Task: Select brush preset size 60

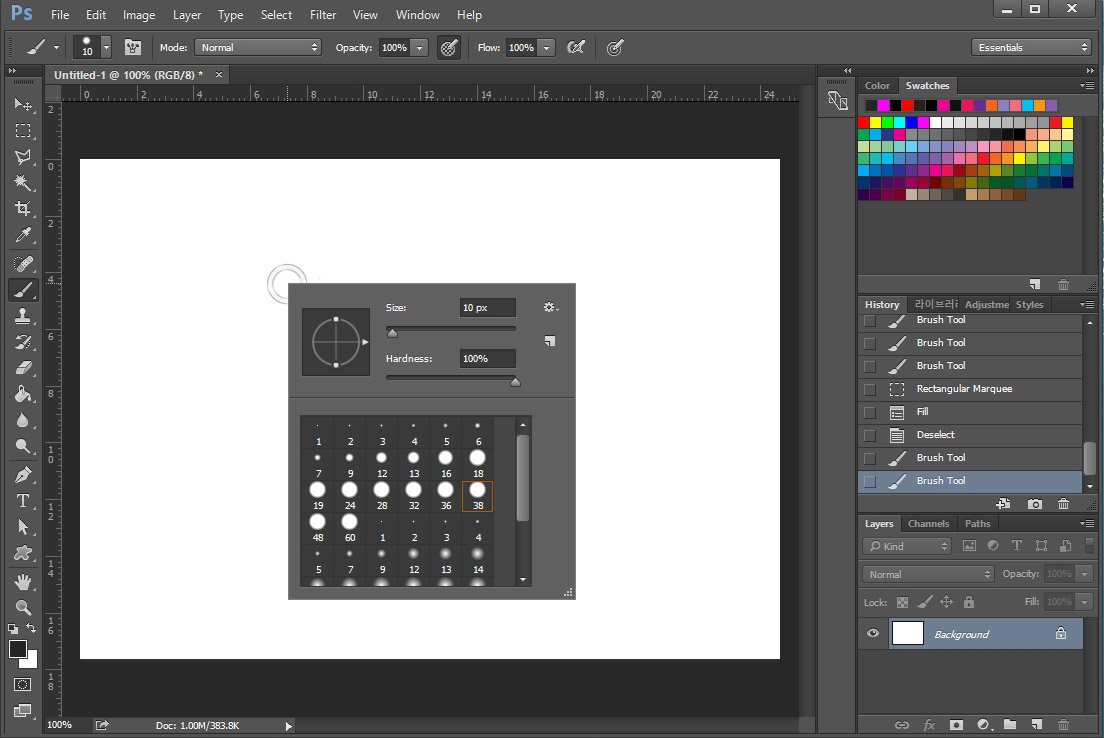Action: (349, 527)
